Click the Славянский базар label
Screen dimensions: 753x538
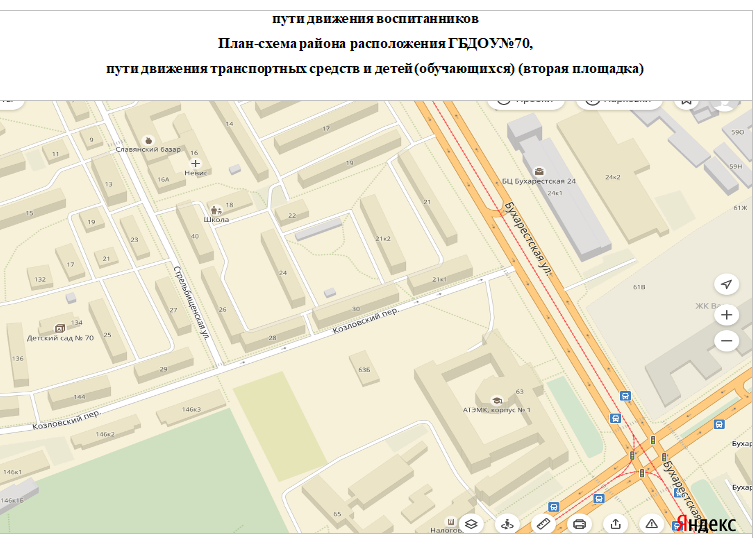pos(148,149)
